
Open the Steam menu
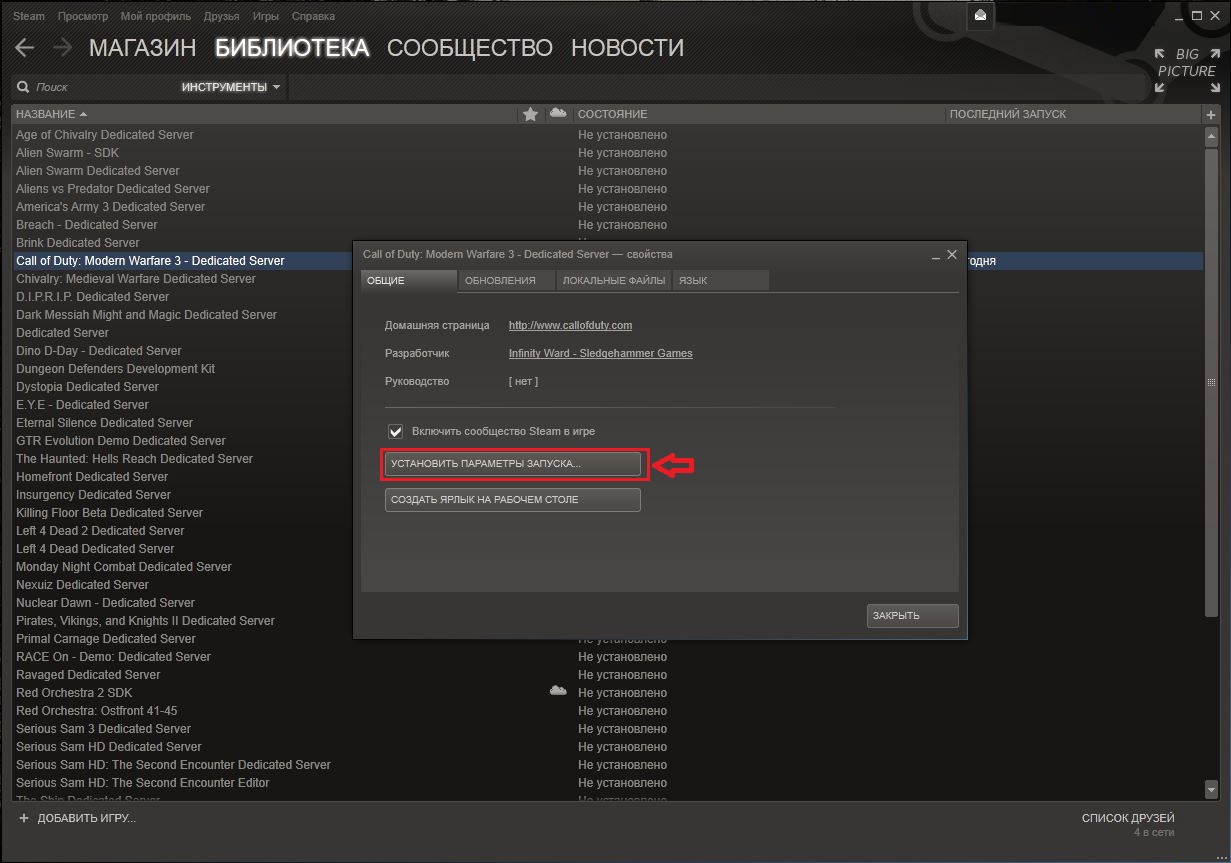[x=28, y=16]
